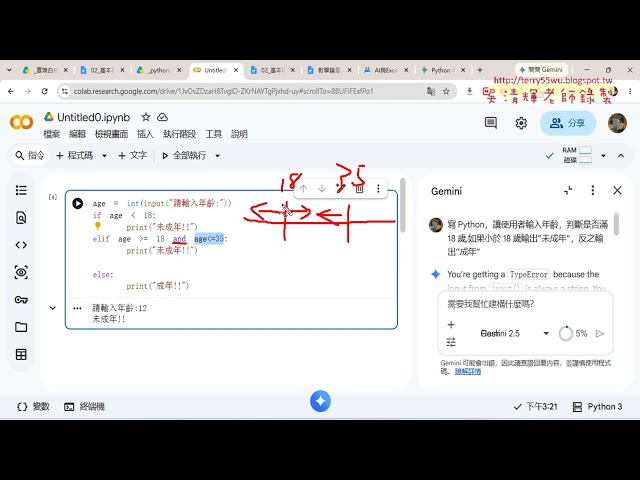Open more cell actions three-dot menu
This screenshot has height=480, width=640.
click(x=378, y=189)
